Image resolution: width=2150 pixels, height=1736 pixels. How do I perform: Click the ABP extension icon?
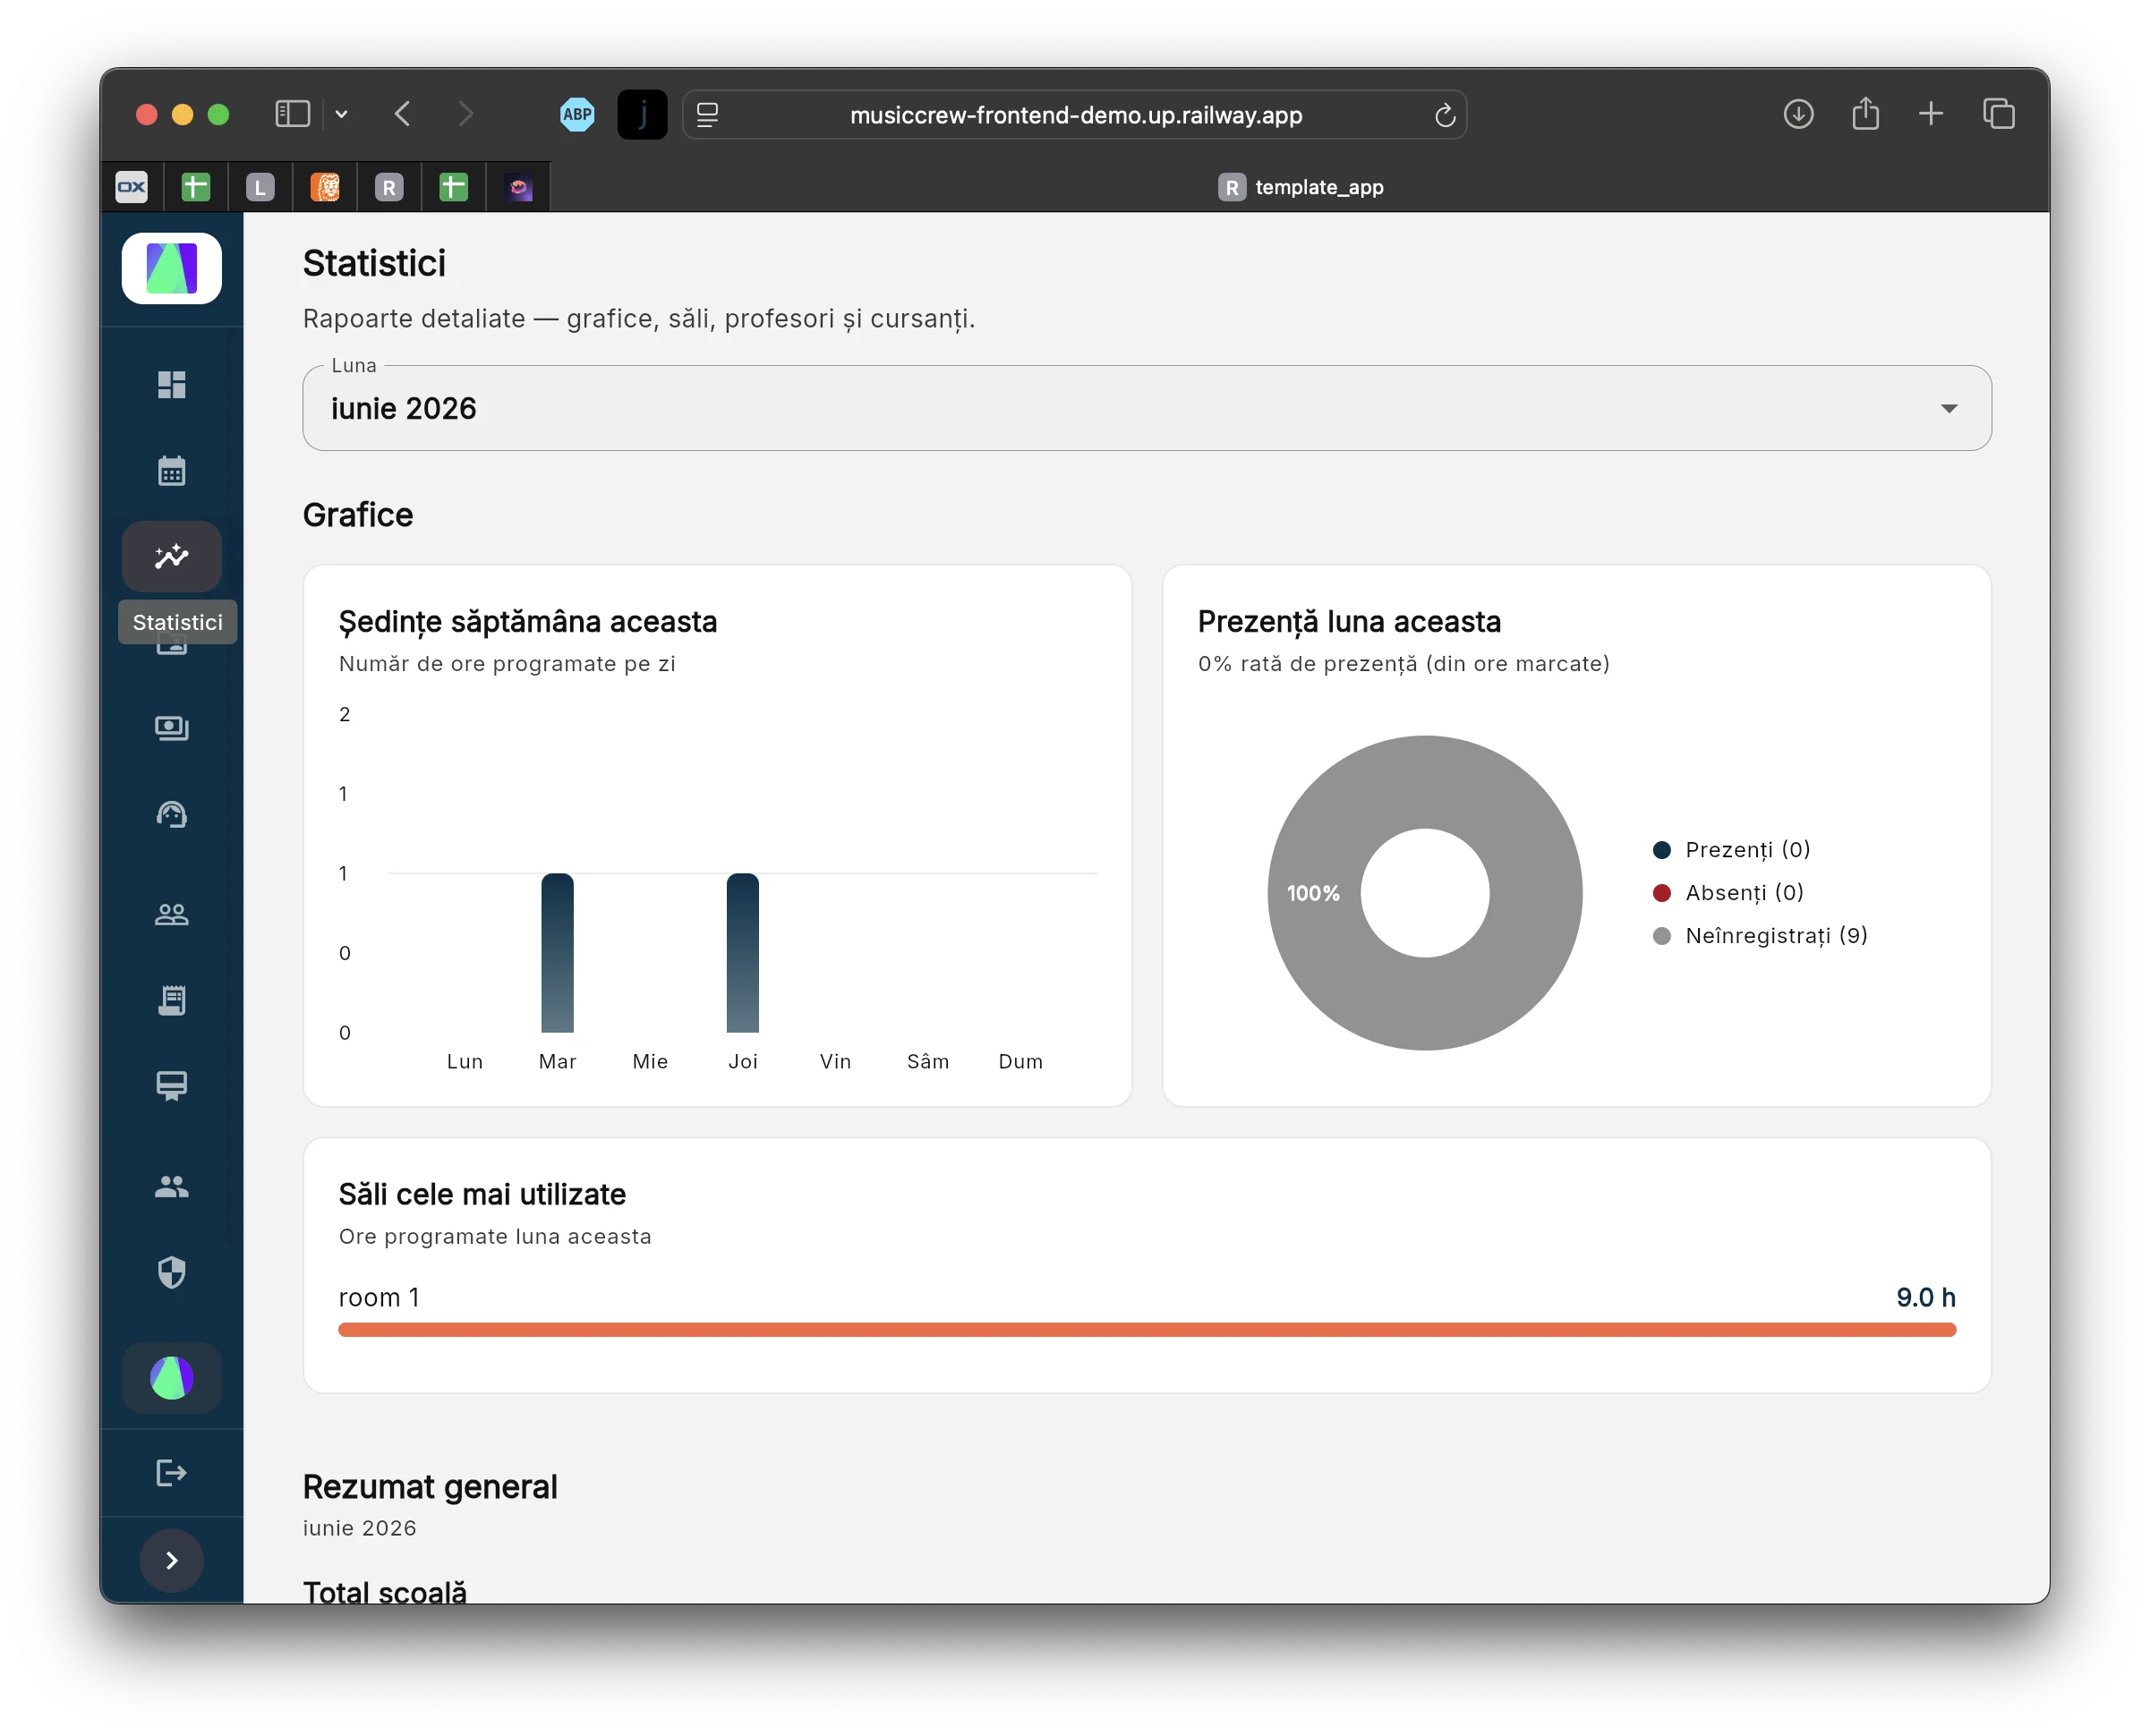577,114
